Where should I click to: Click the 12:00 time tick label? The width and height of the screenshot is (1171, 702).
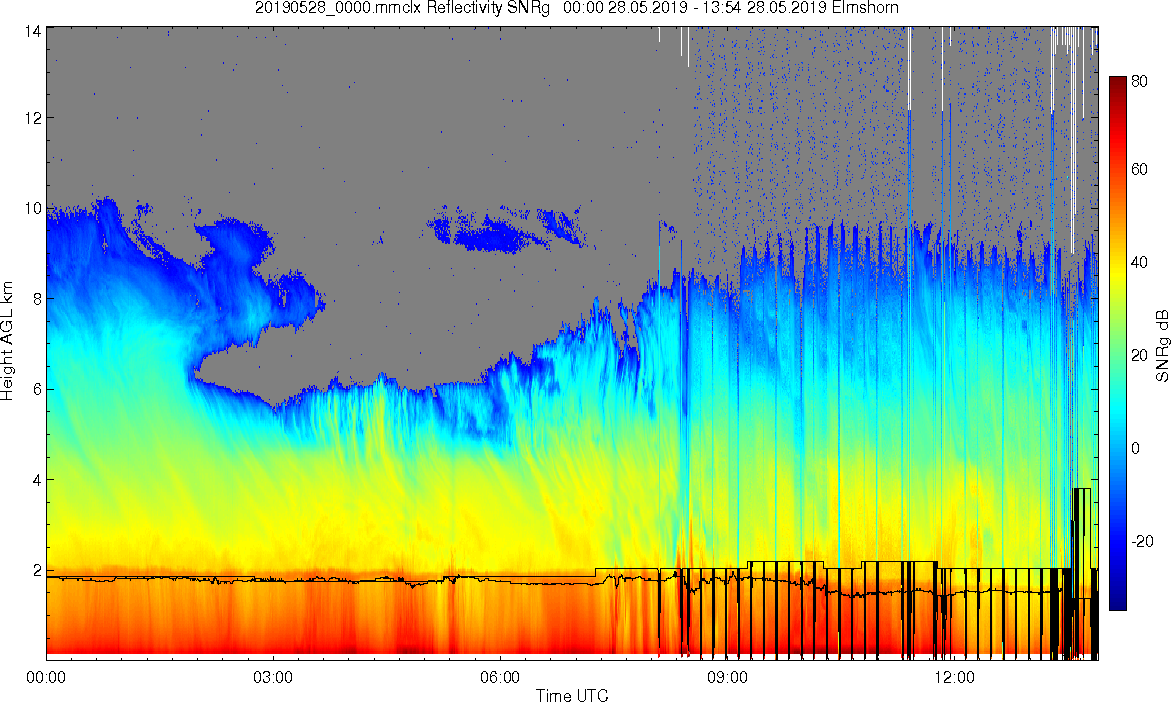click(x=954, y=678)
